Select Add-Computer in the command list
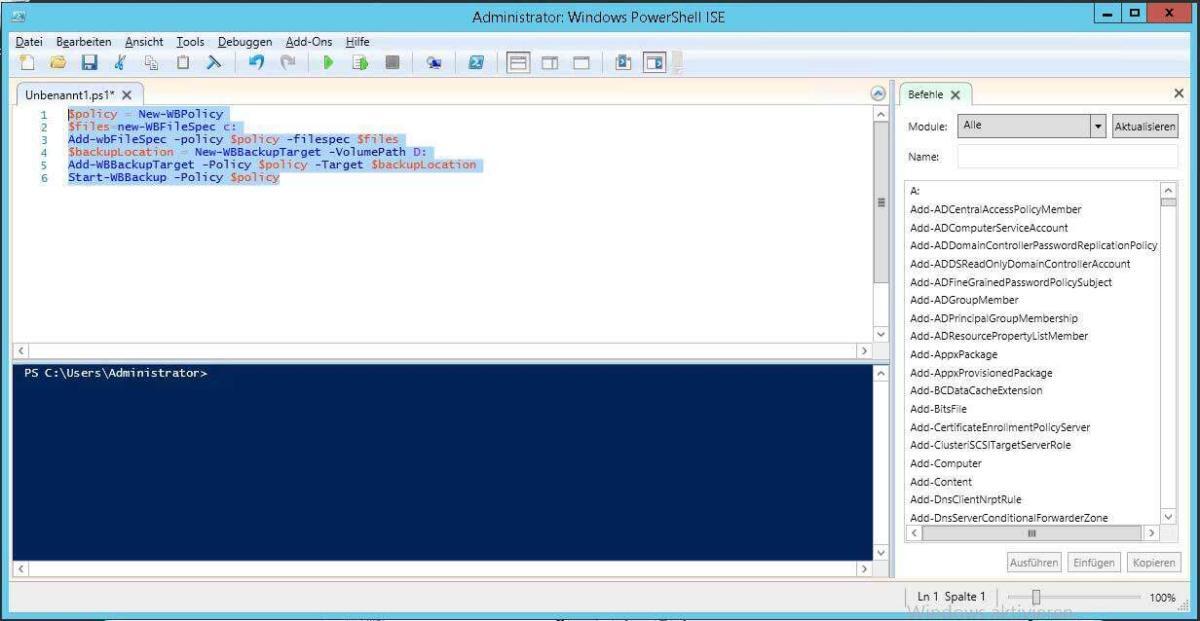The width and height of the screenshot is (1200, 621). coord(945,463)
